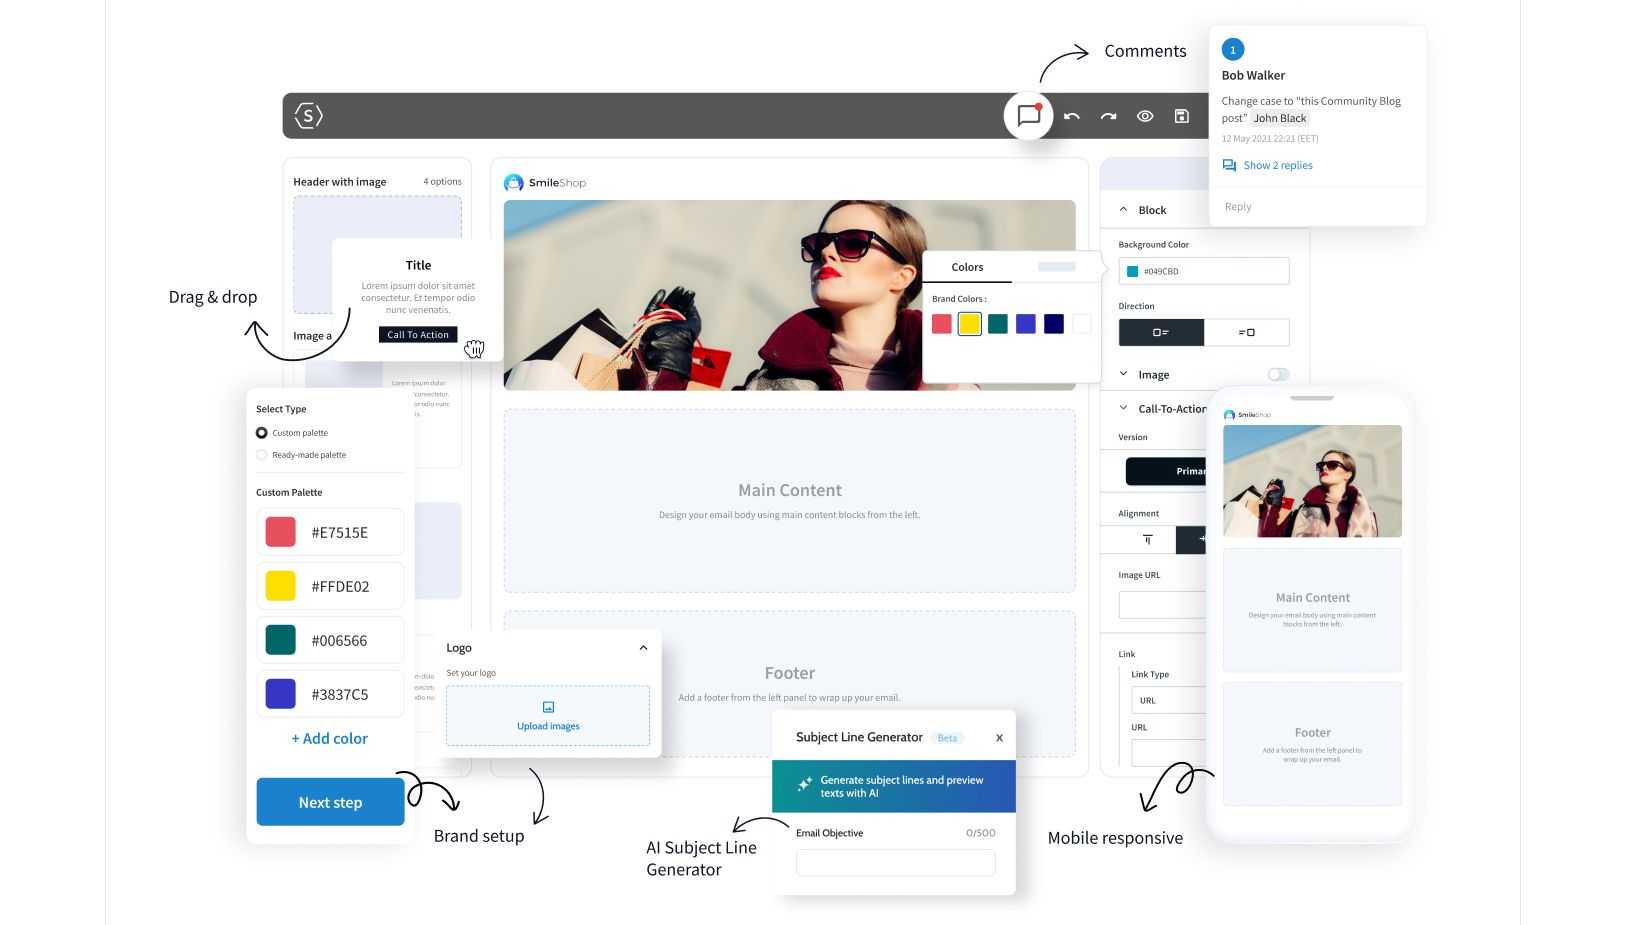Redo the last change
The image size is (1645, 925).
(1108, 116)
